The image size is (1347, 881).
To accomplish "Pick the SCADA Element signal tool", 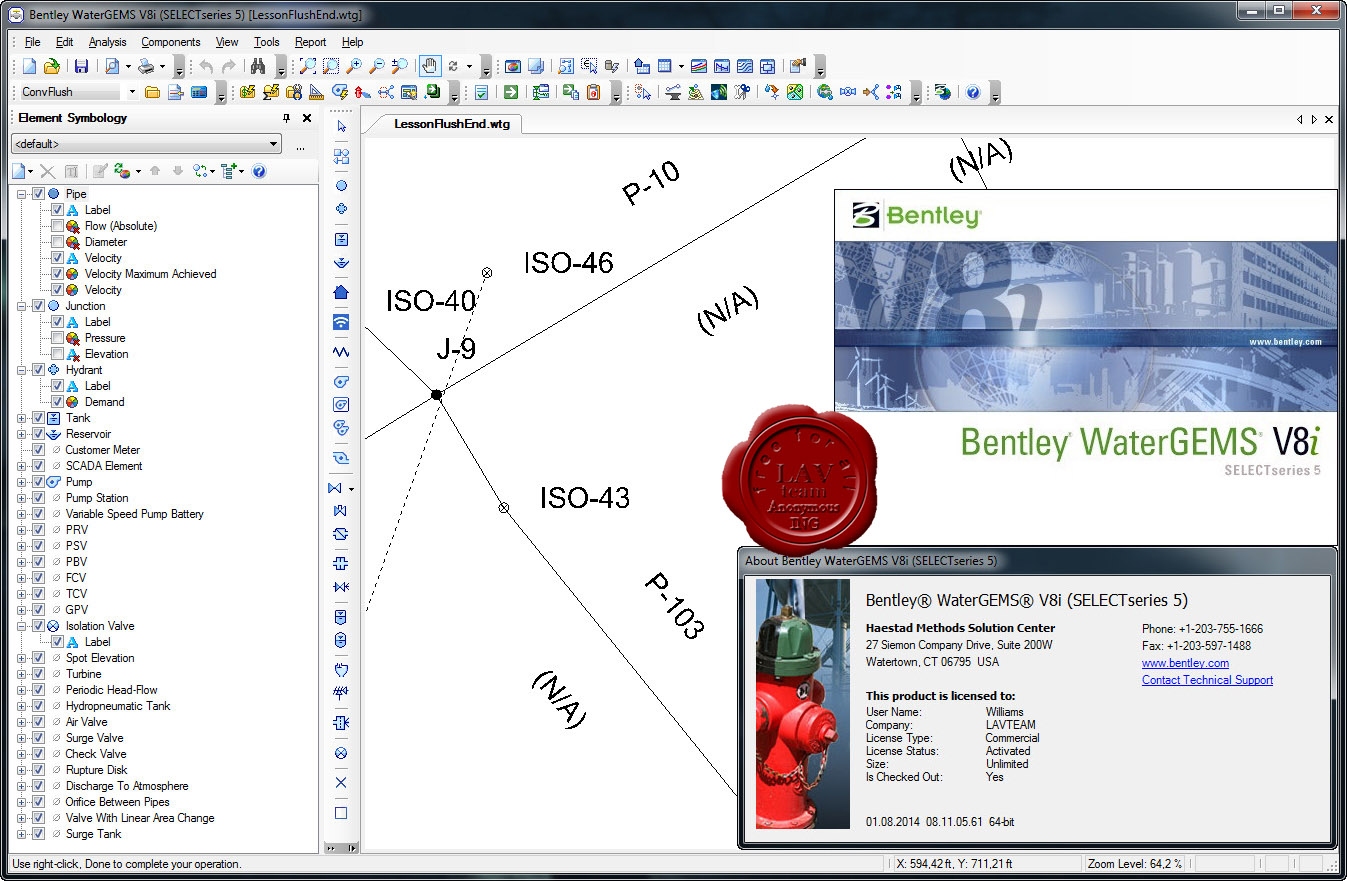I will coord(341,322).
